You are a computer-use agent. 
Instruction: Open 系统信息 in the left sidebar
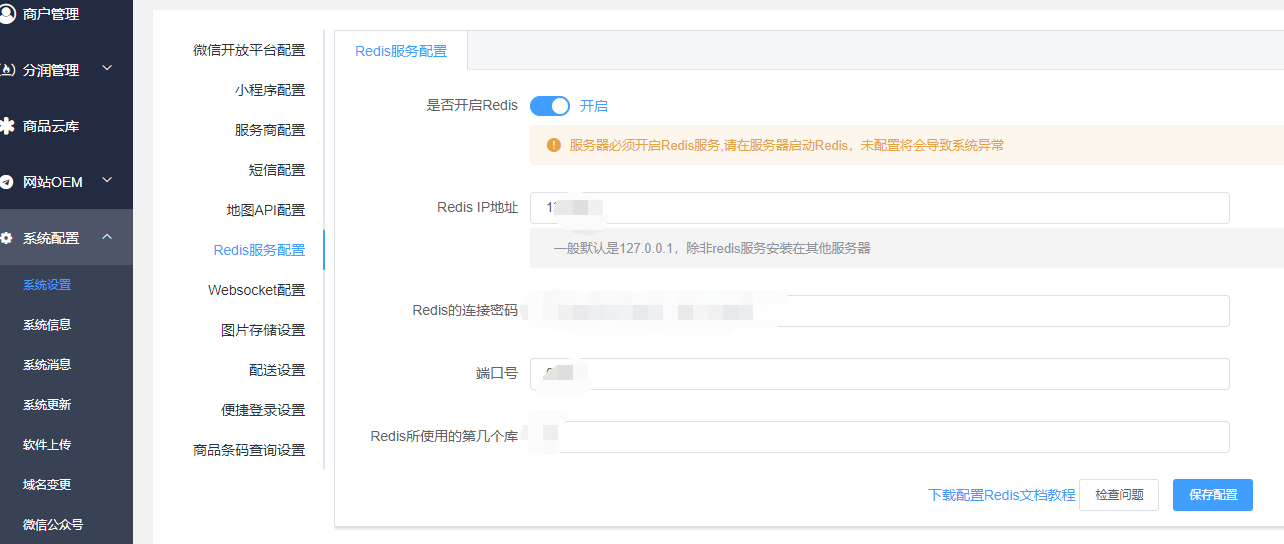[x=47, y=325]
